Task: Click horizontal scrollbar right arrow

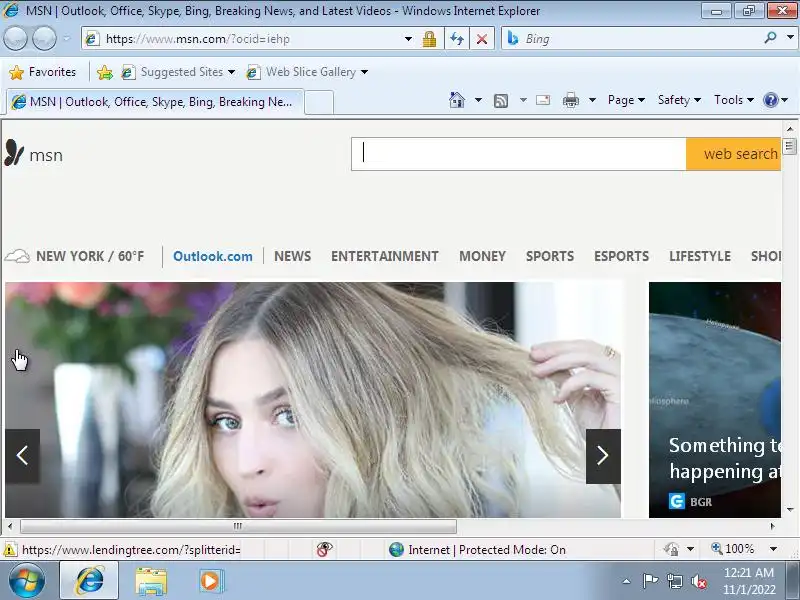Action: [x=772, y=526]
